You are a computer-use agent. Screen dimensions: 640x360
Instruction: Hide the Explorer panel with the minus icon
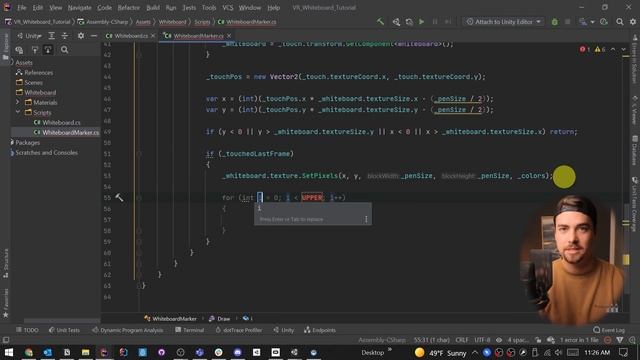coord(94,36)
